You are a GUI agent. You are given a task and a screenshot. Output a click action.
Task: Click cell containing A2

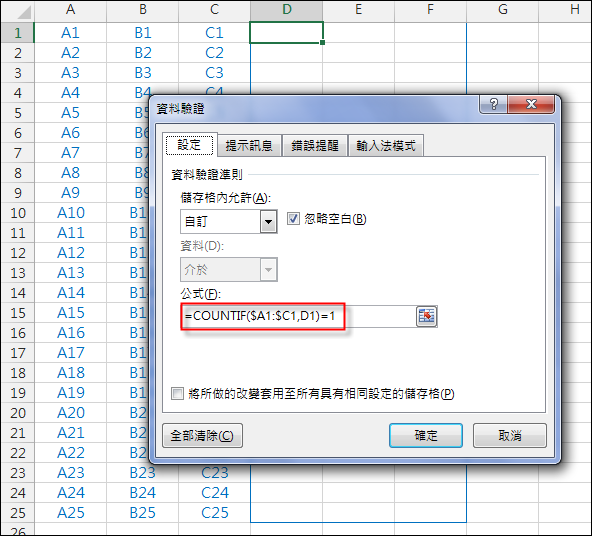70,53
